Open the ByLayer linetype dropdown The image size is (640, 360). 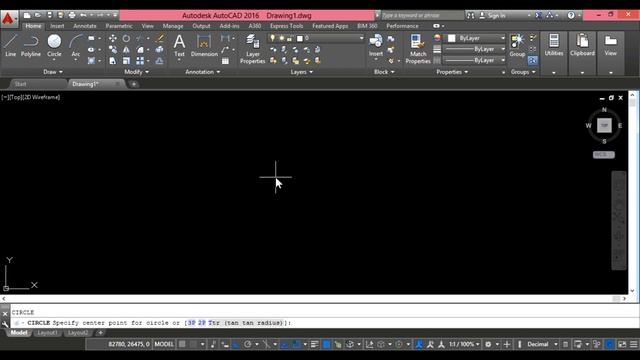[475, 60]
